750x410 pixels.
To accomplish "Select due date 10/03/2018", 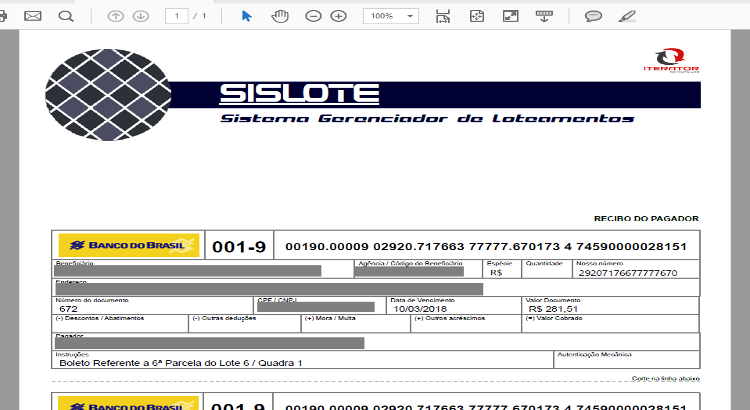I will [x=420, y=309].
